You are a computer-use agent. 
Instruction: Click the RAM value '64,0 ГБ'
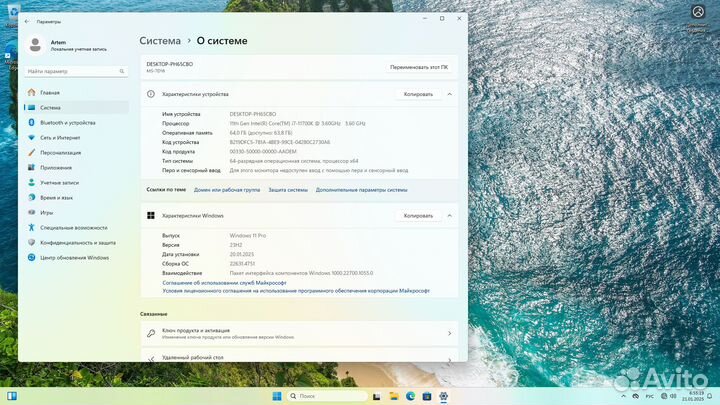pos(261,133)
